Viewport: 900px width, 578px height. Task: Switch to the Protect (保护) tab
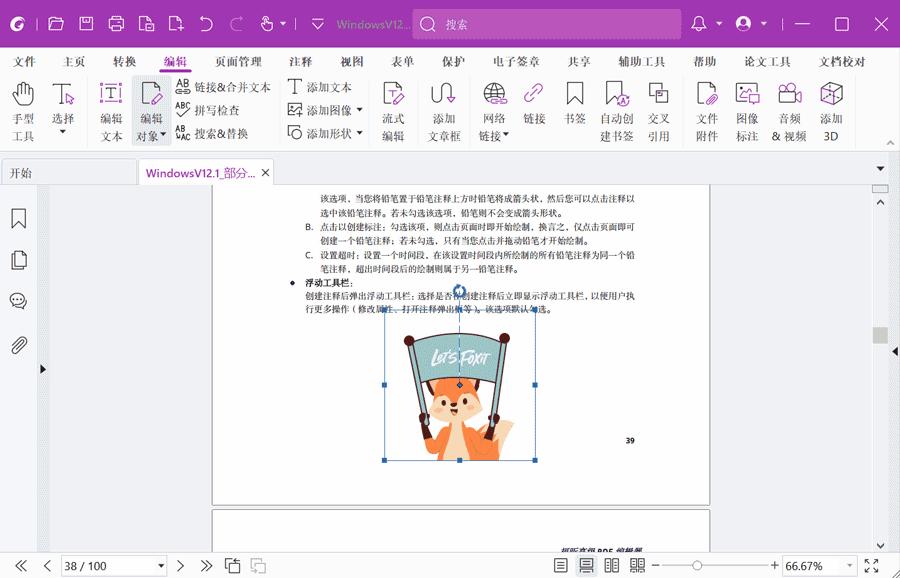click(x=453, y=61)
